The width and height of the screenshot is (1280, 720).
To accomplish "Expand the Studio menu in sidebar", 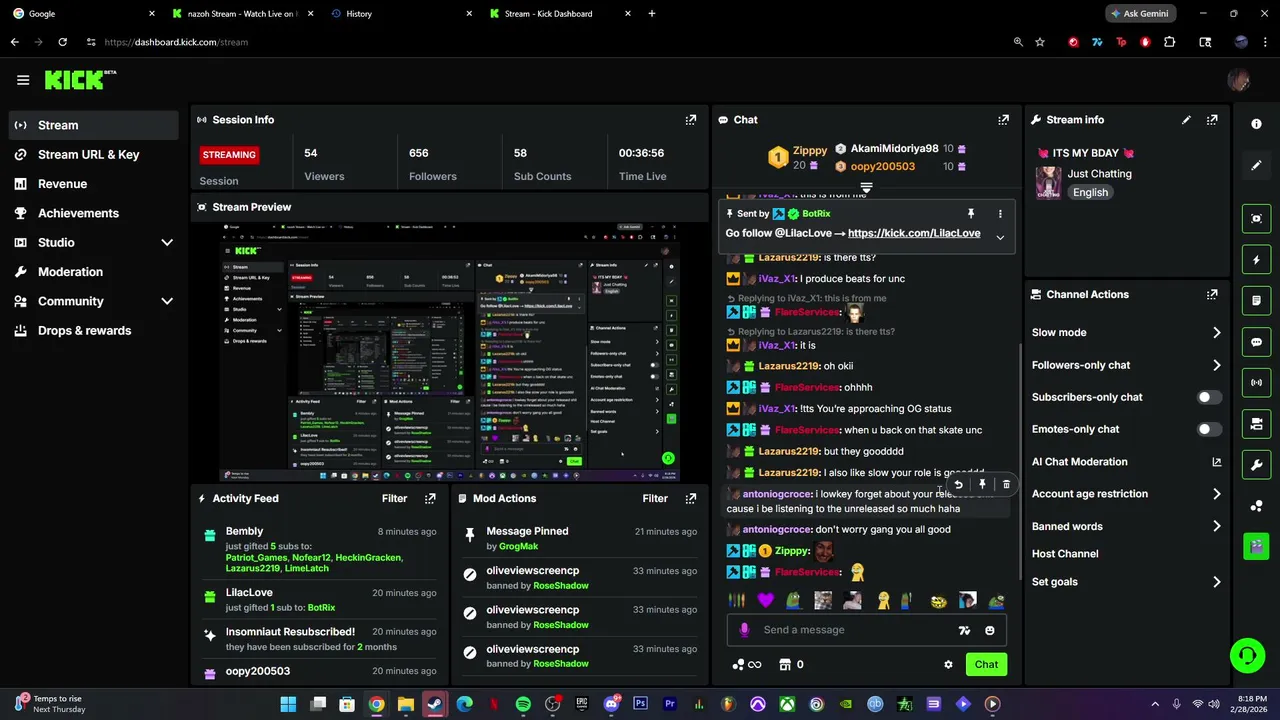I will coord(167,243).
